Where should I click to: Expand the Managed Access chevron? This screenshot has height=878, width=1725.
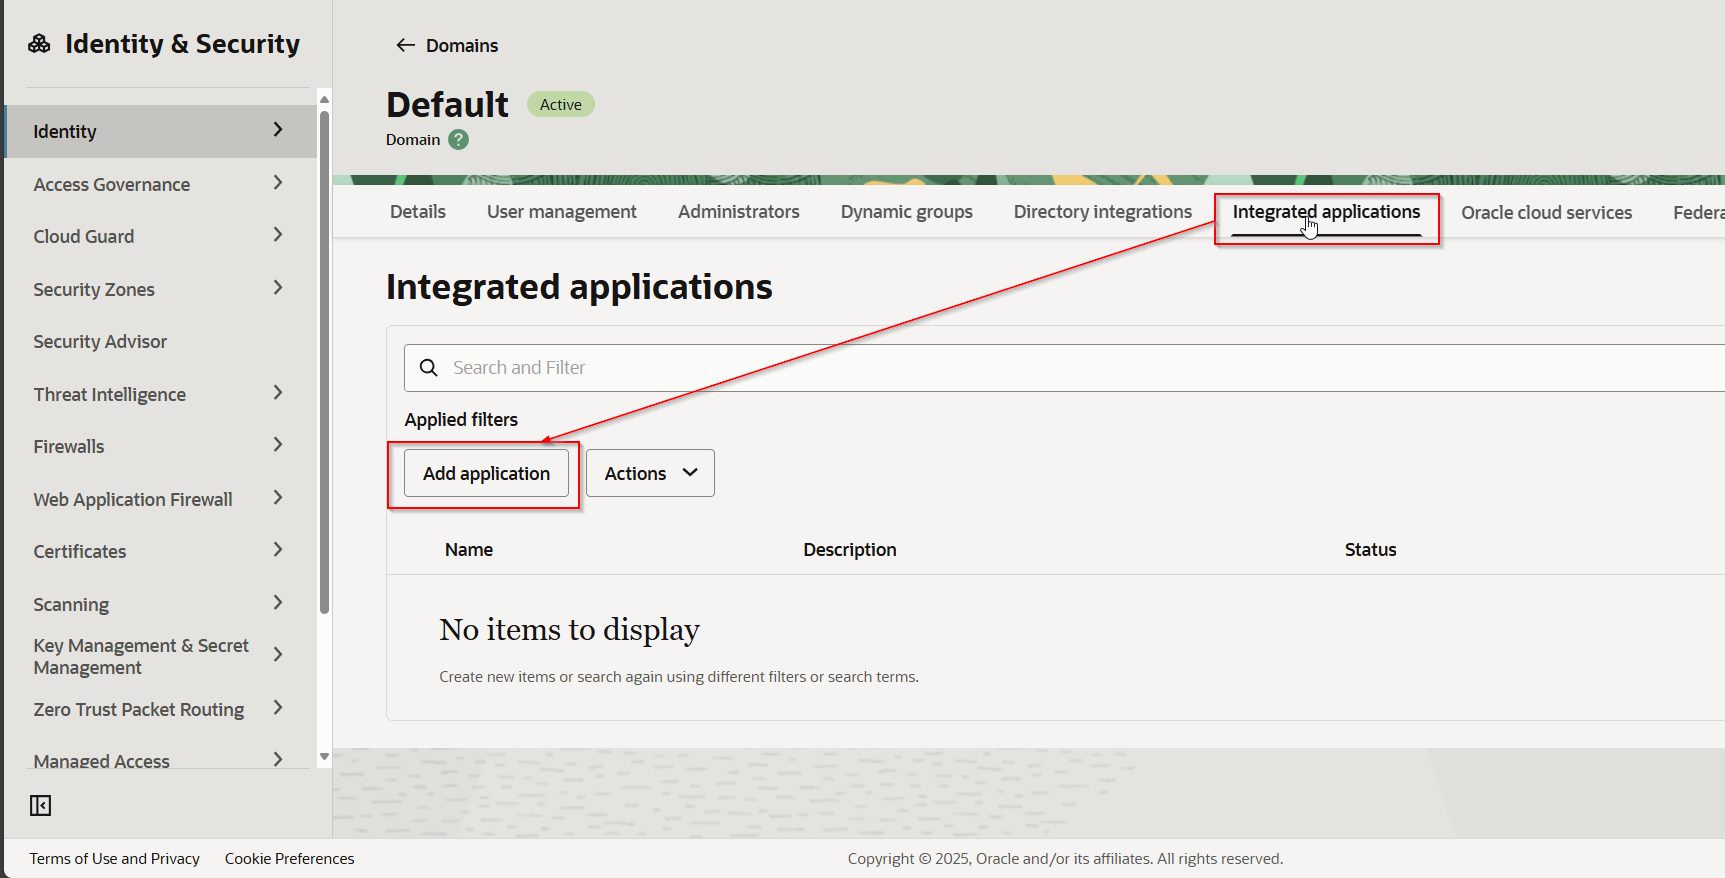[x=278, y=760]
